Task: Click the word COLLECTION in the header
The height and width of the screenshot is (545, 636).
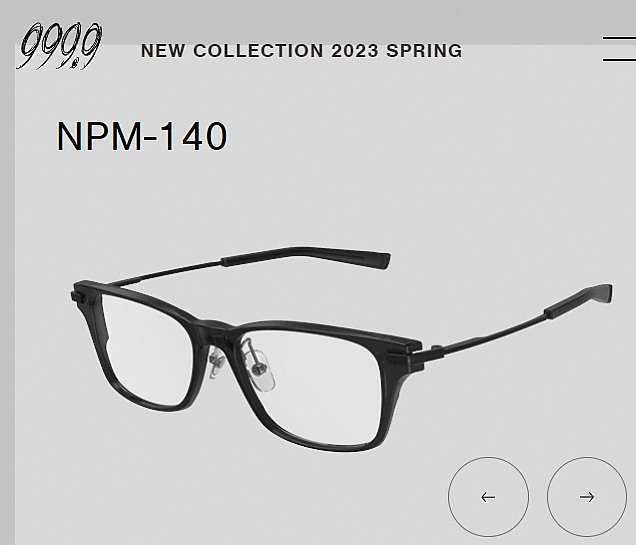Action: tap(258, 51)
